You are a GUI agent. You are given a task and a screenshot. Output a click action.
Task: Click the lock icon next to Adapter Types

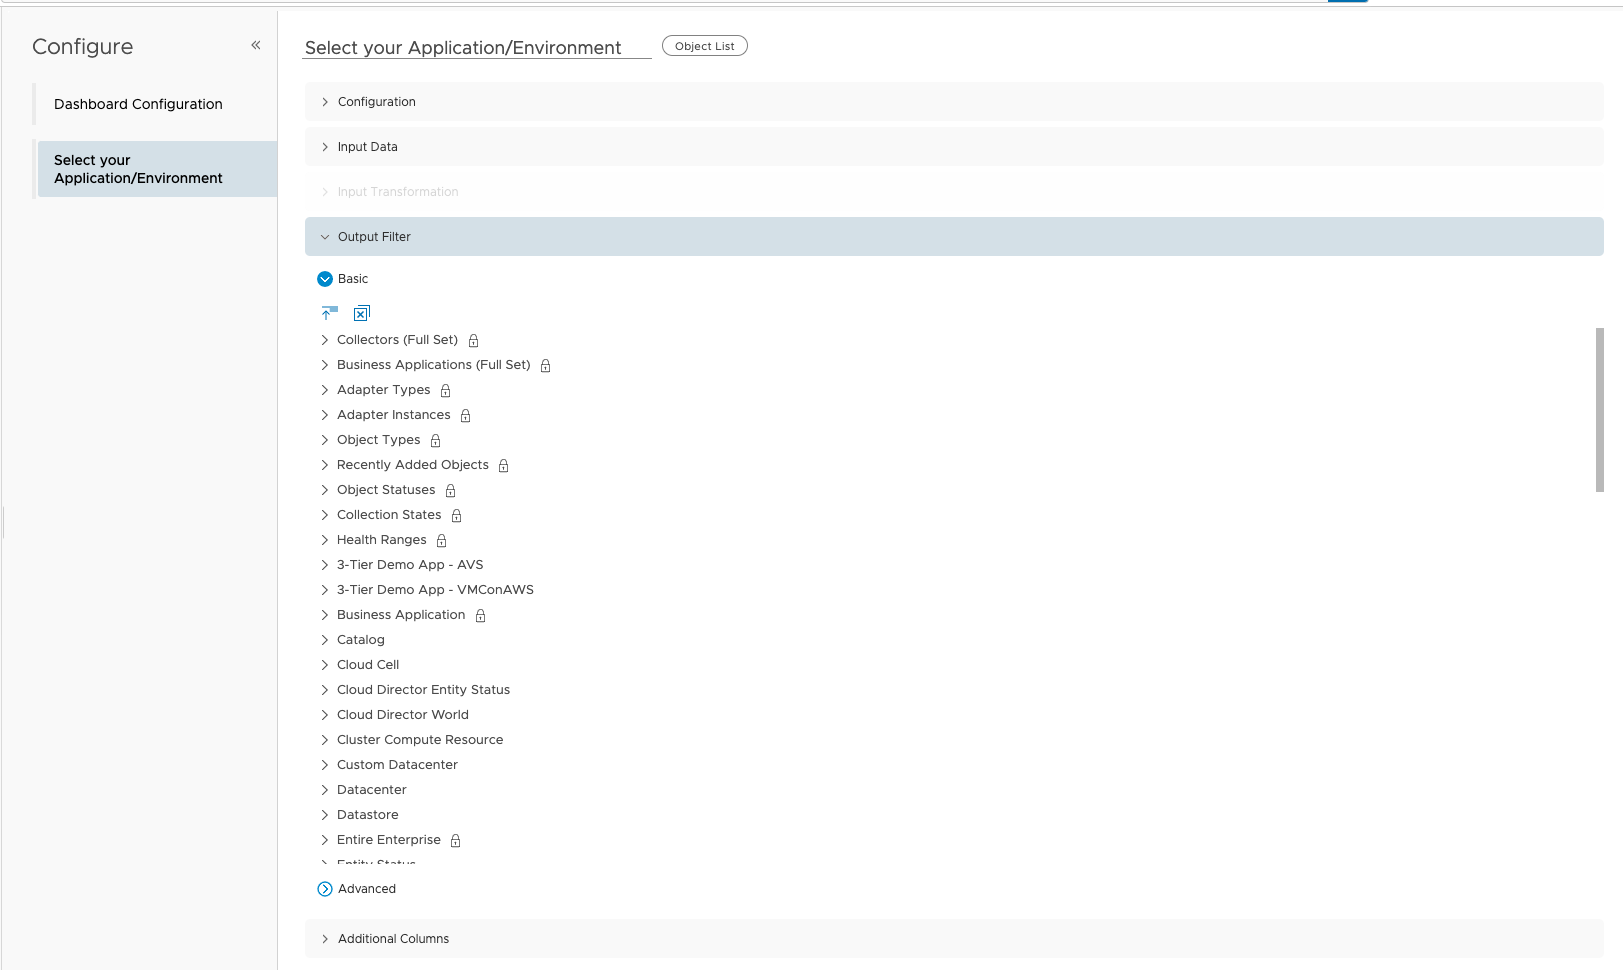coord(444,390)
